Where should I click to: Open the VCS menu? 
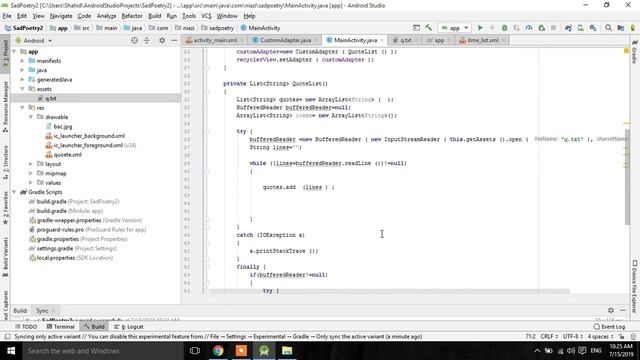point(206,16)
